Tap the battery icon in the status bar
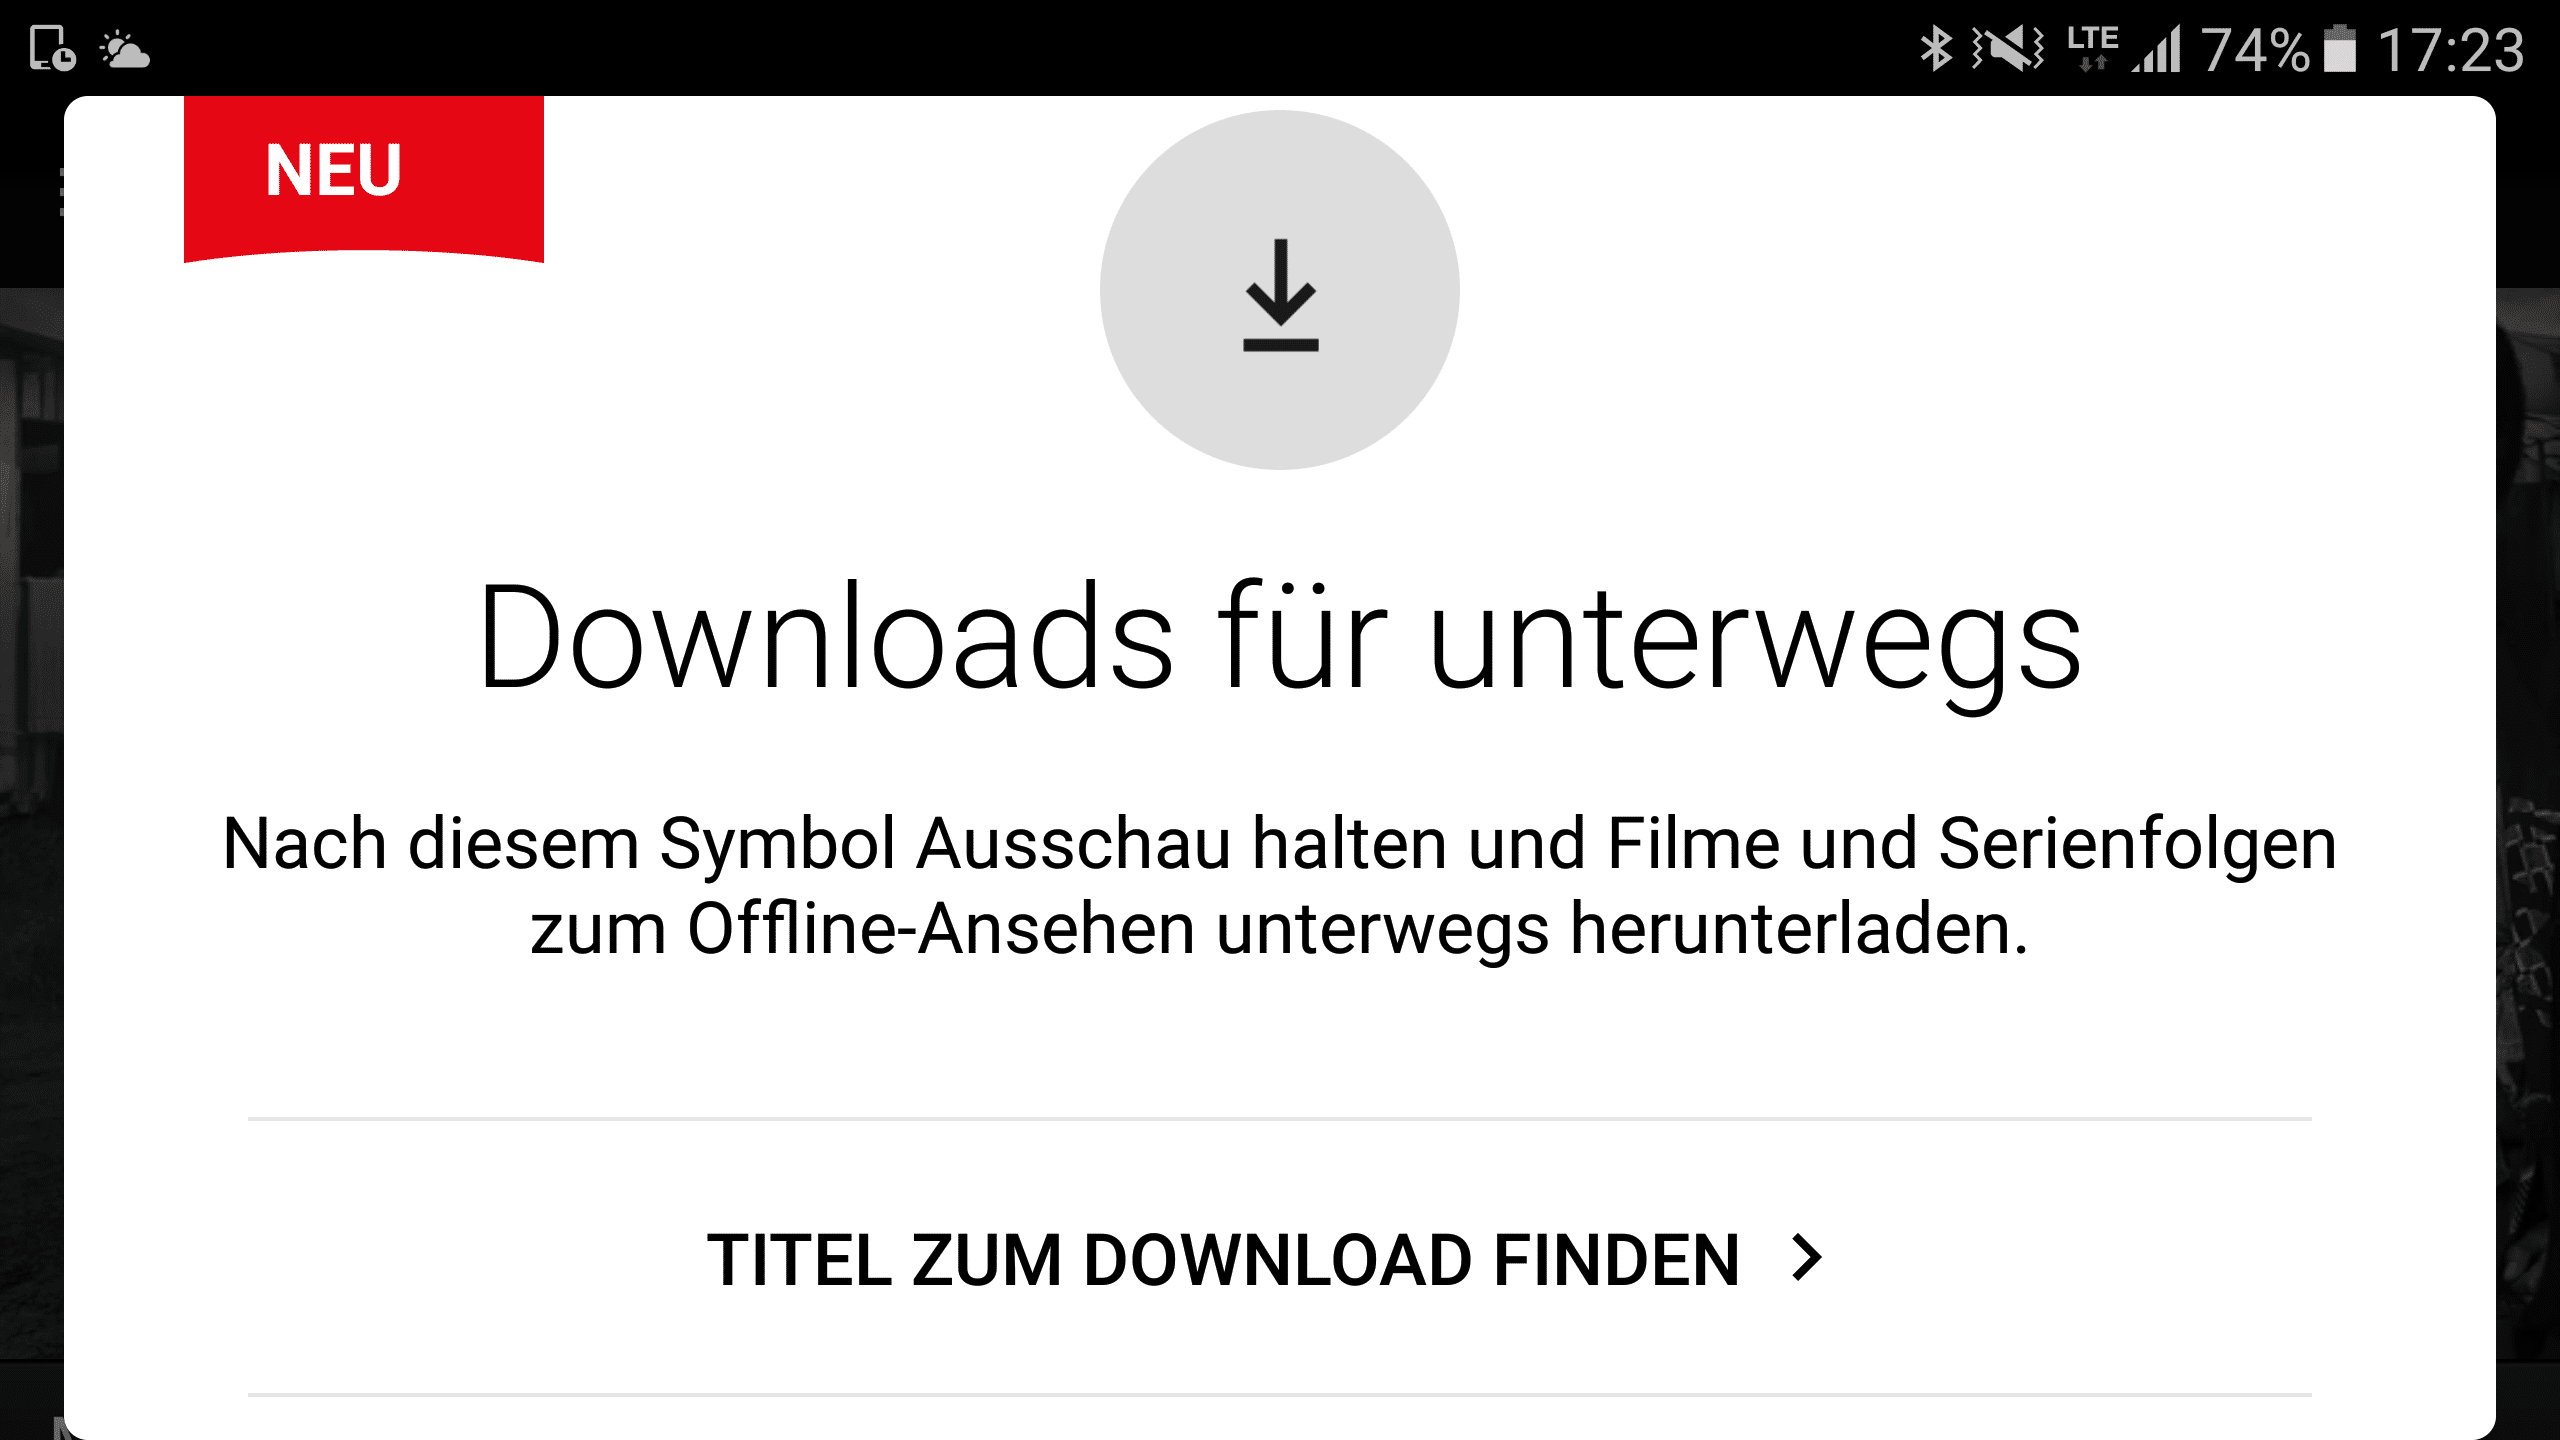This screenshot has height=1440, width=2560. (x=2339, y=48)
